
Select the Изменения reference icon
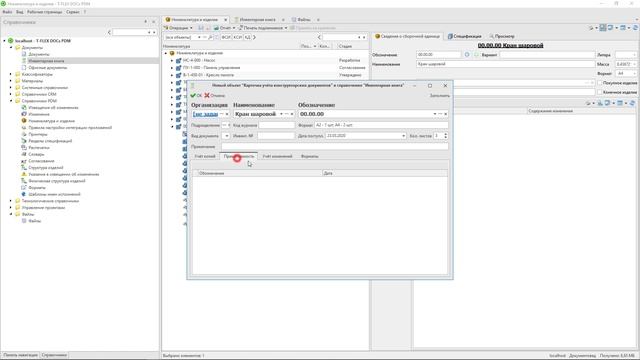click(x=24, y=114)
